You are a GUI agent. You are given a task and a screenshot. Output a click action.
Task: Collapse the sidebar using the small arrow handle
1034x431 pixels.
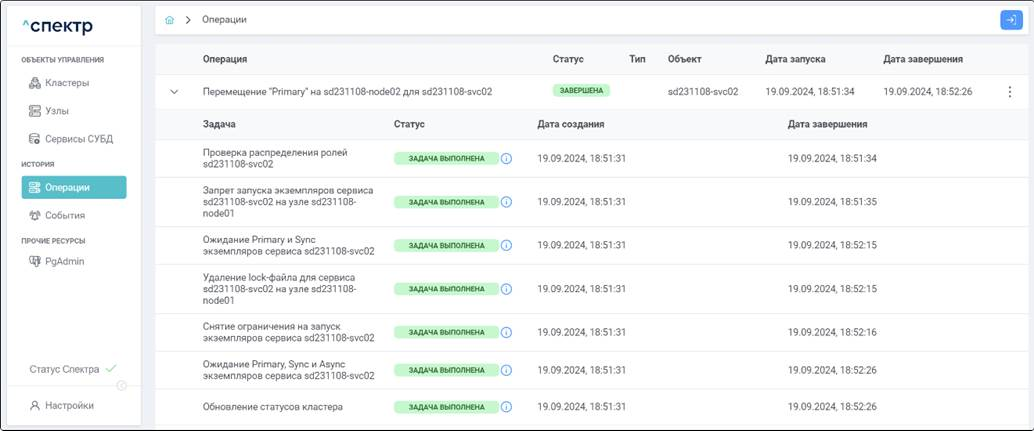click(x=121, y=386)
